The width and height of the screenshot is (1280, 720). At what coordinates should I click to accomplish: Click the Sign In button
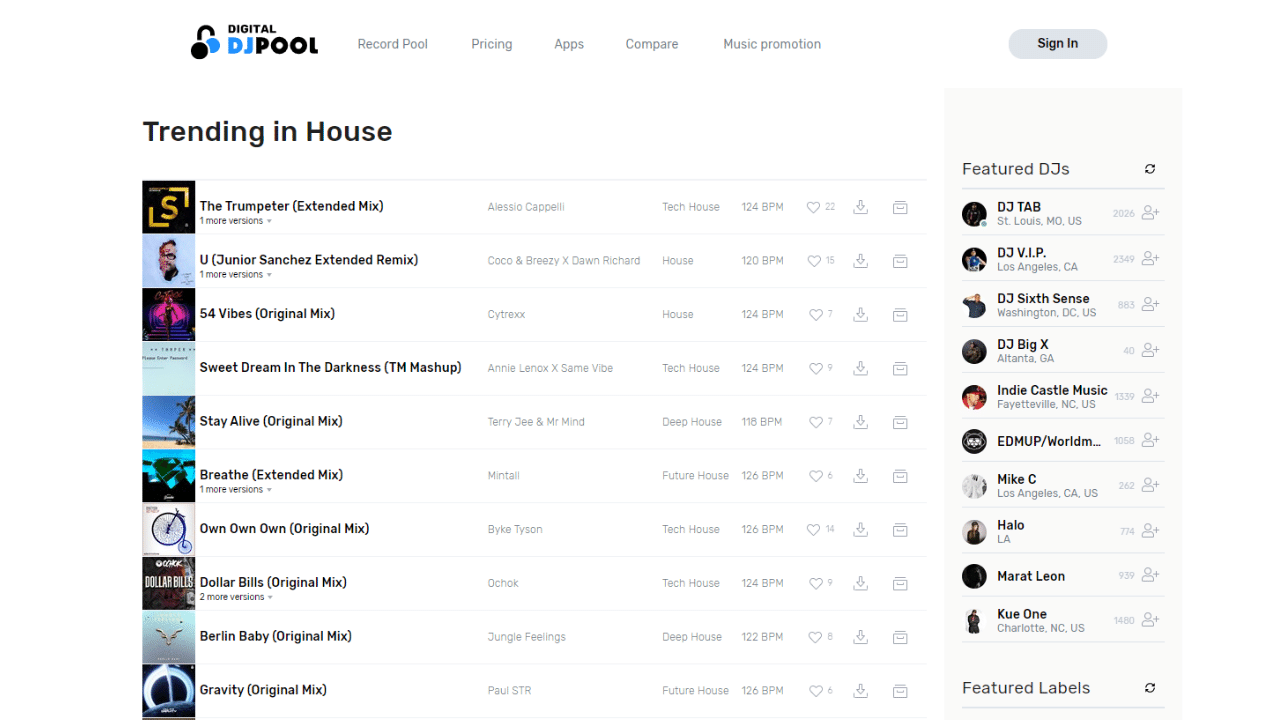[x=1057, y=43]
